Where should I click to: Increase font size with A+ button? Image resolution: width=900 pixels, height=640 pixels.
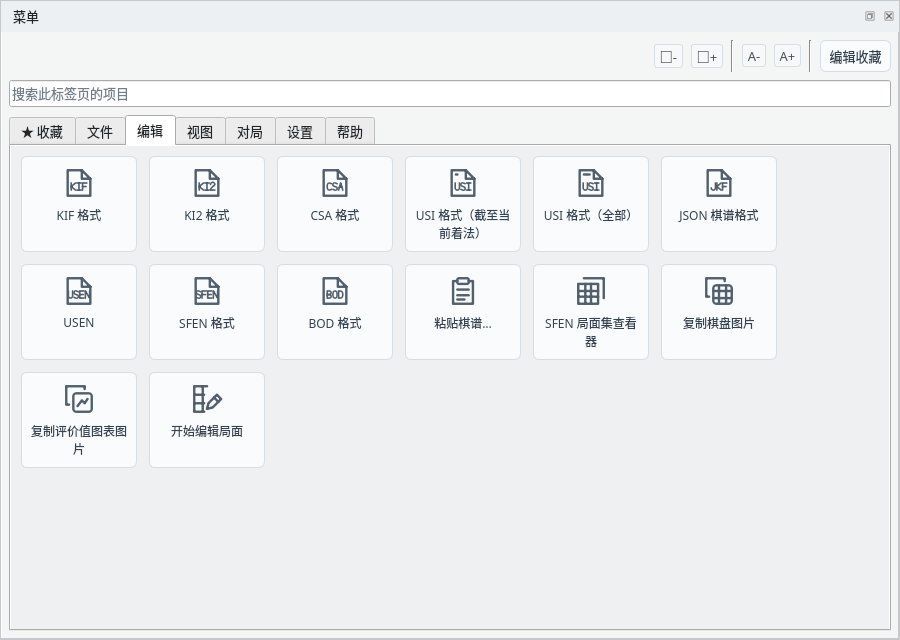[x=787, y=56]
